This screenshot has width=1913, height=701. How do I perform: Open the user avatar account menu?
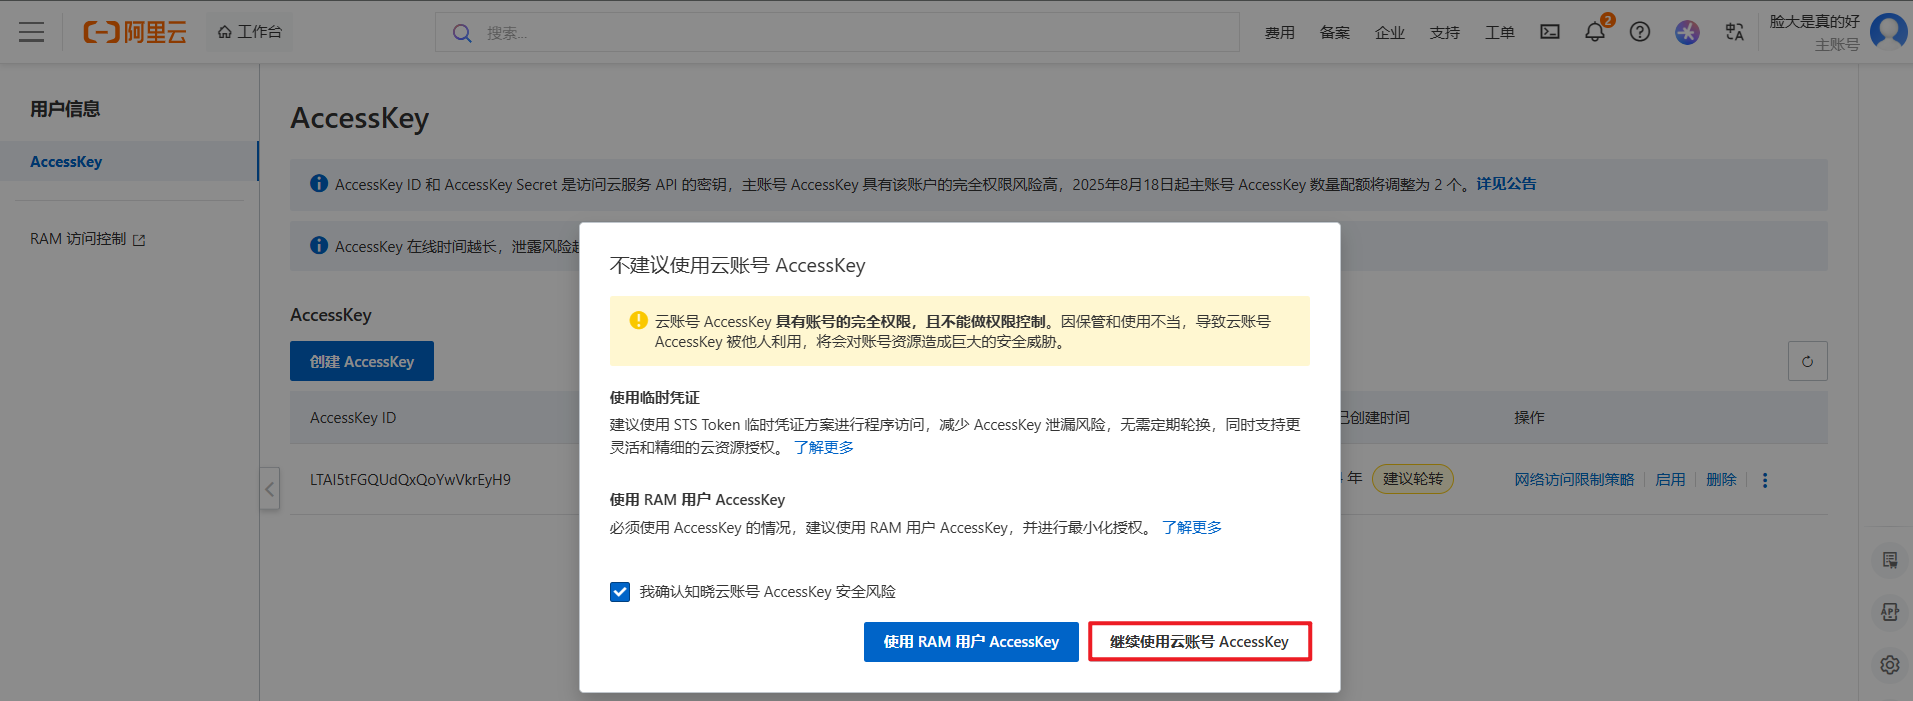point(1888,31)
